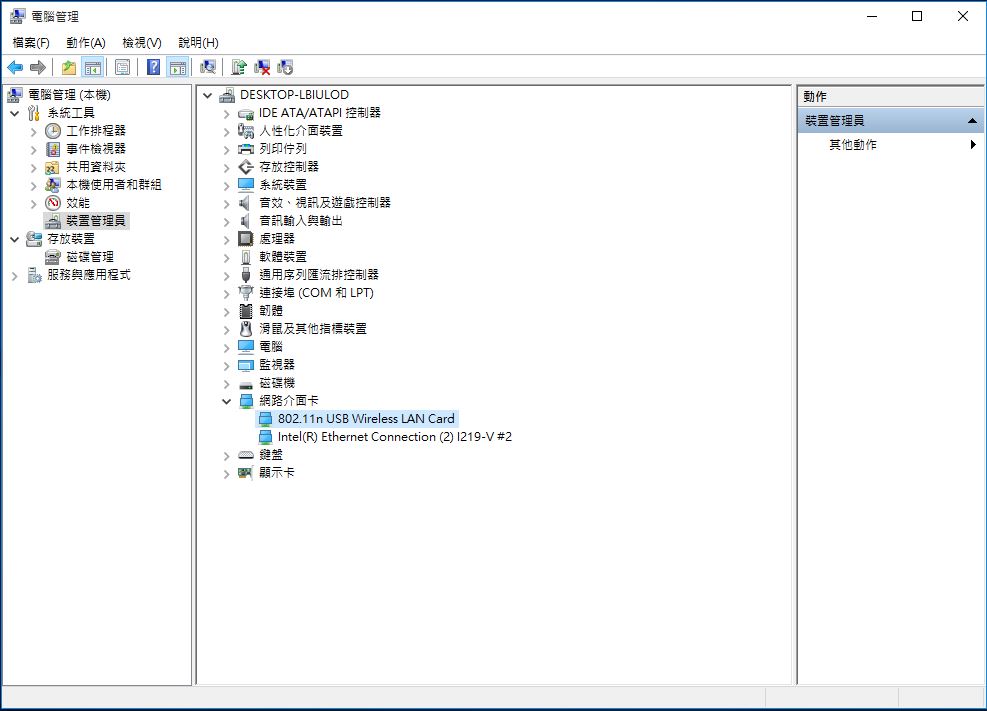This screenshot has width=987, height=711.
Task: Collapse 裝置管理員 section in actions pane
Action: click(972, 120)
